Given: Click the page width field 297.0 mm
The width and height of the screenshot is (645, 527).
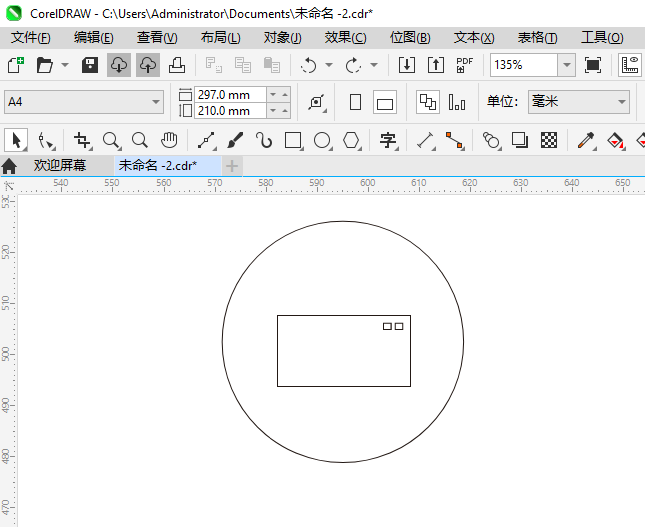Looking at the screenshot, I should tap(230, 95).
